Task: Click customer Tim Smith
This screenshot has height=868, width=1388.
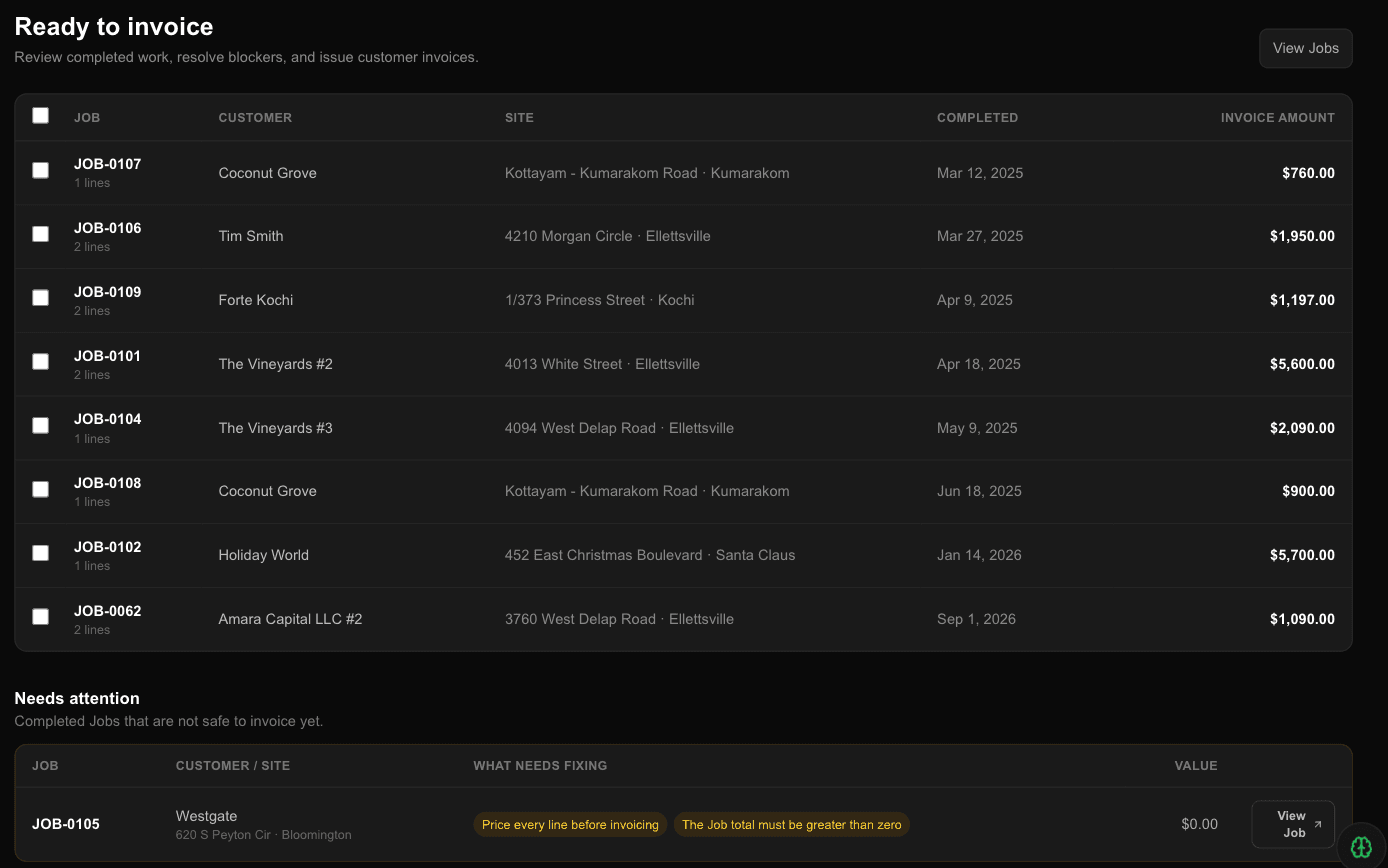Action: point(251,236)
